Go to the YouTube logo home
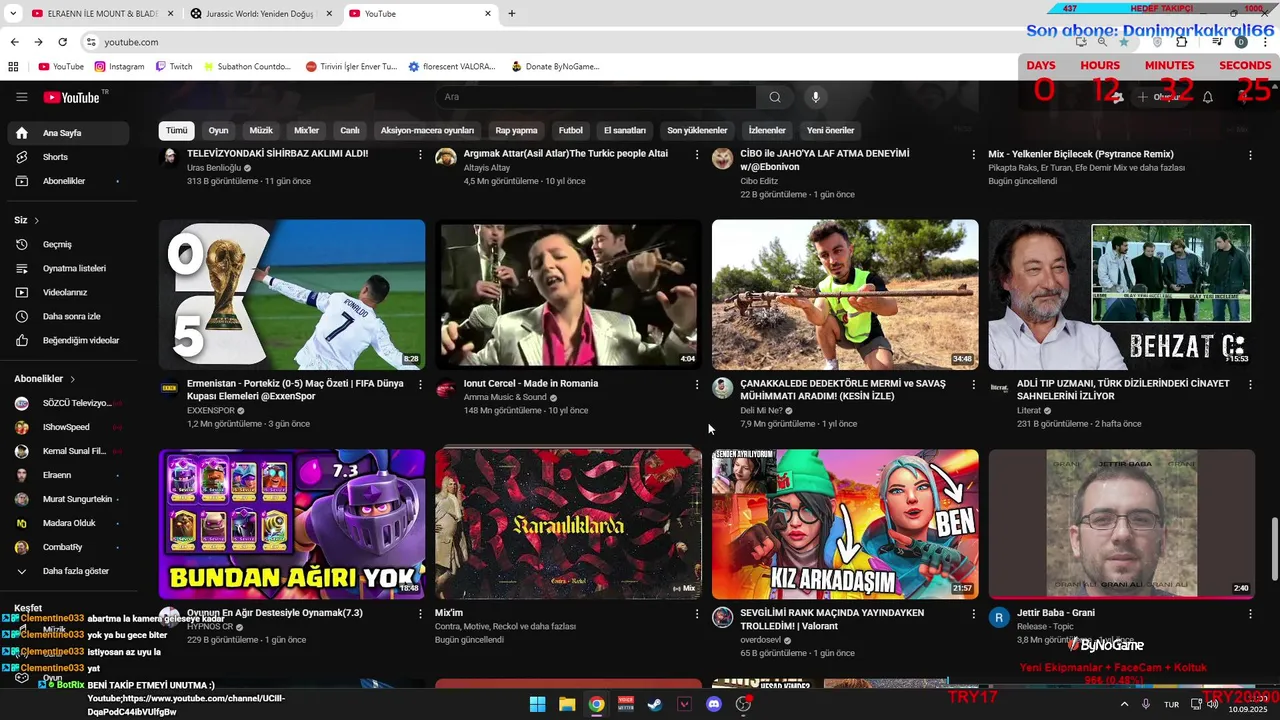1280x720 pixels. (x=73, y=97)
